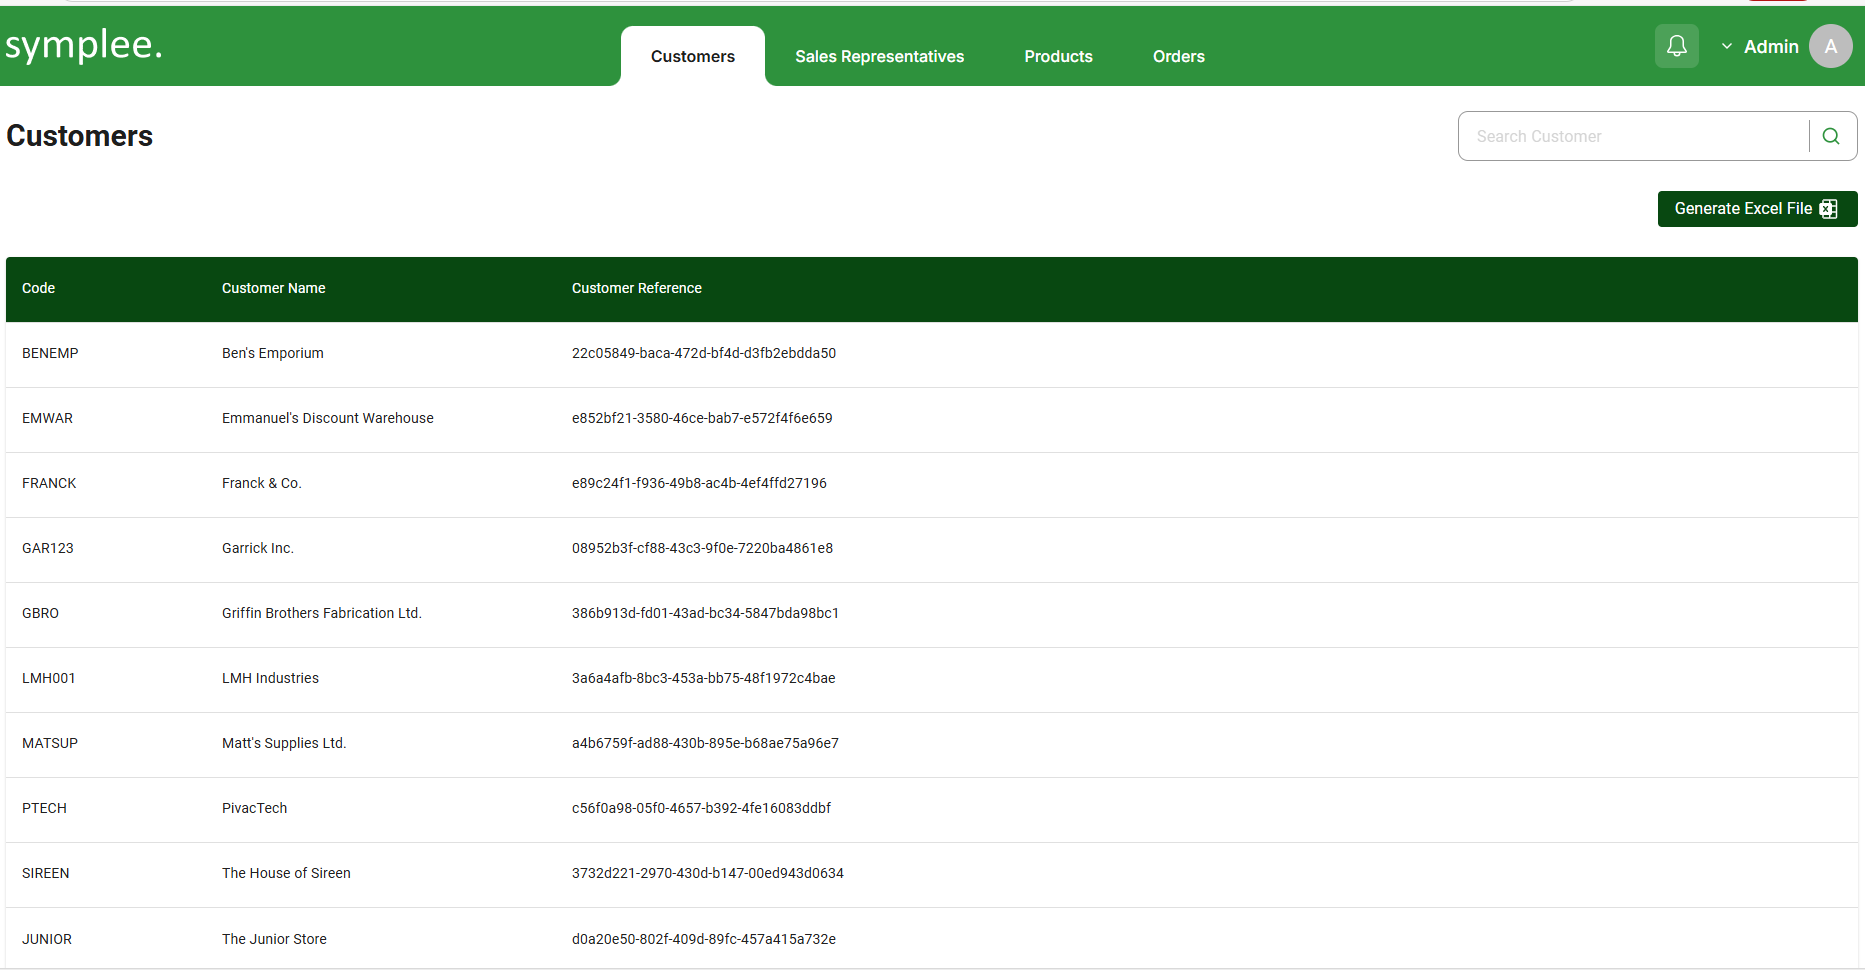Image resolution: width=1865 pixels, height=970 pixels.
Task: Click the notification bell icon
Action: pos(1676,46)
